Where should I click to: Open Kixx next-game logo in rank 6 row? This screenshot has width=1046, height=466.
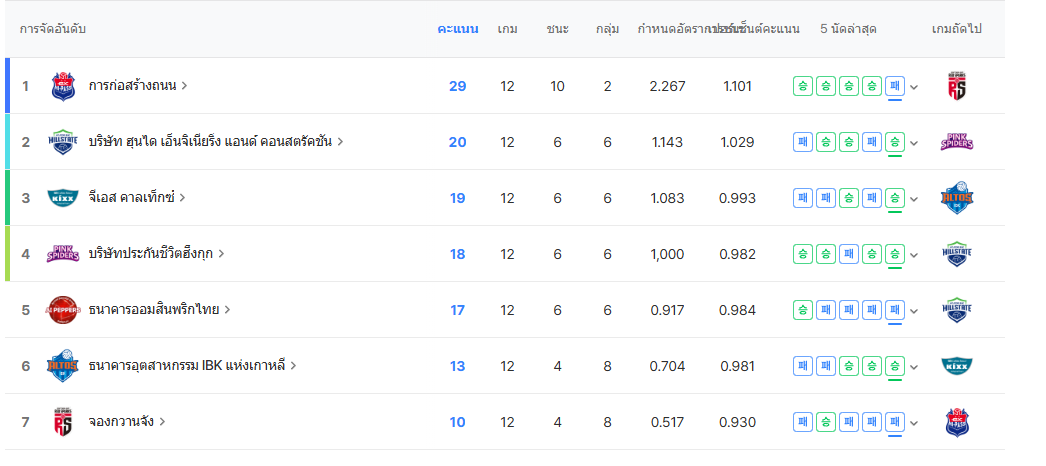click(957, 366)
